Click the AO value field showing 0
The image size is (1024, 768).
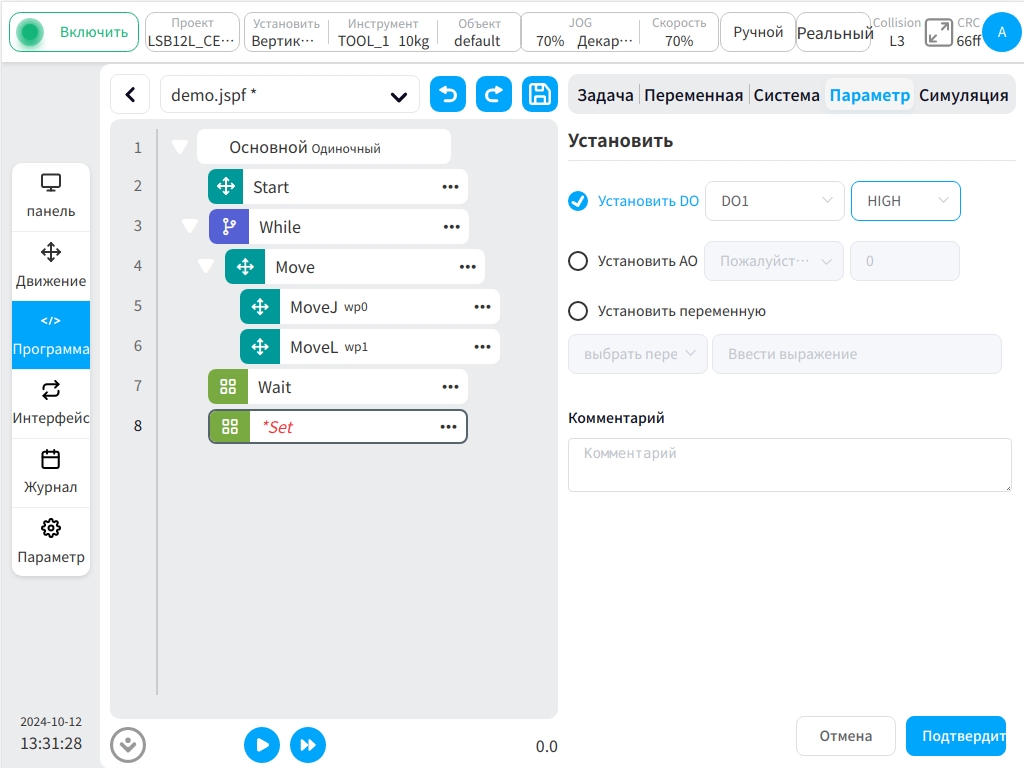click(904, 261)
